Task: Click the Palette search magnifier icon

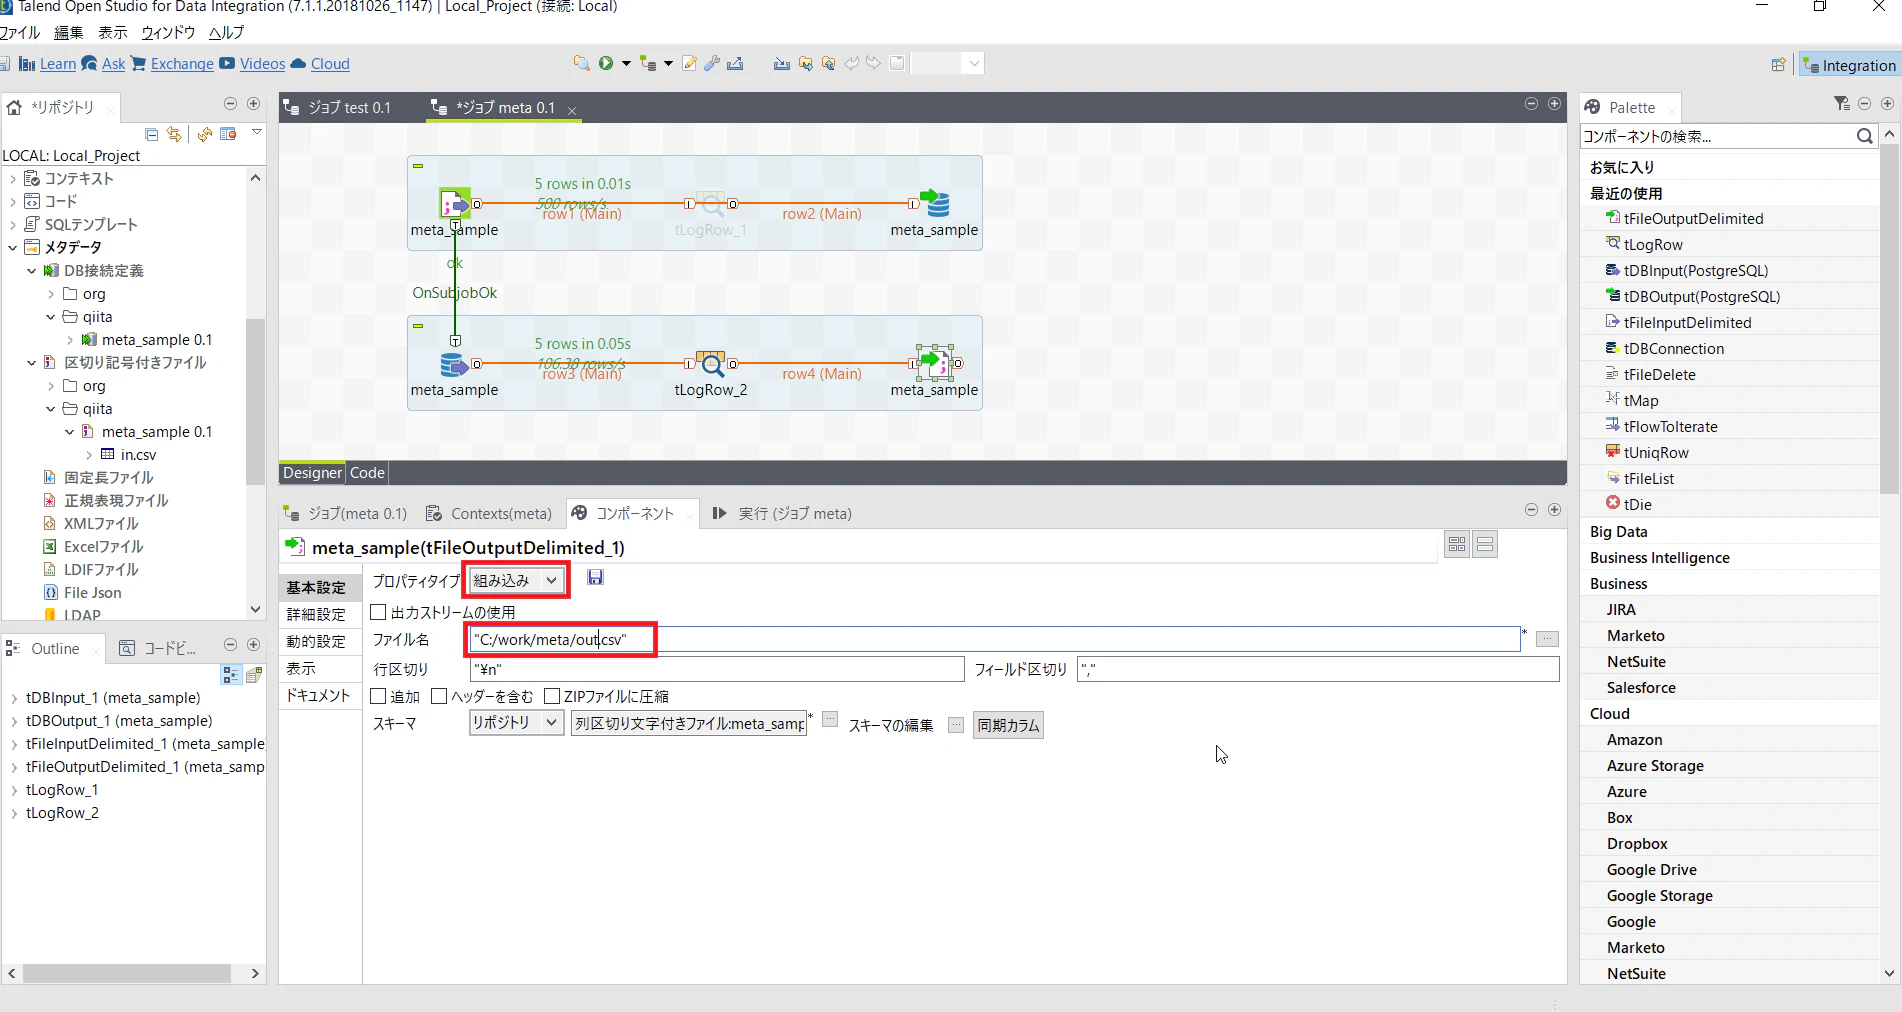Action: tap(1864, 136)
